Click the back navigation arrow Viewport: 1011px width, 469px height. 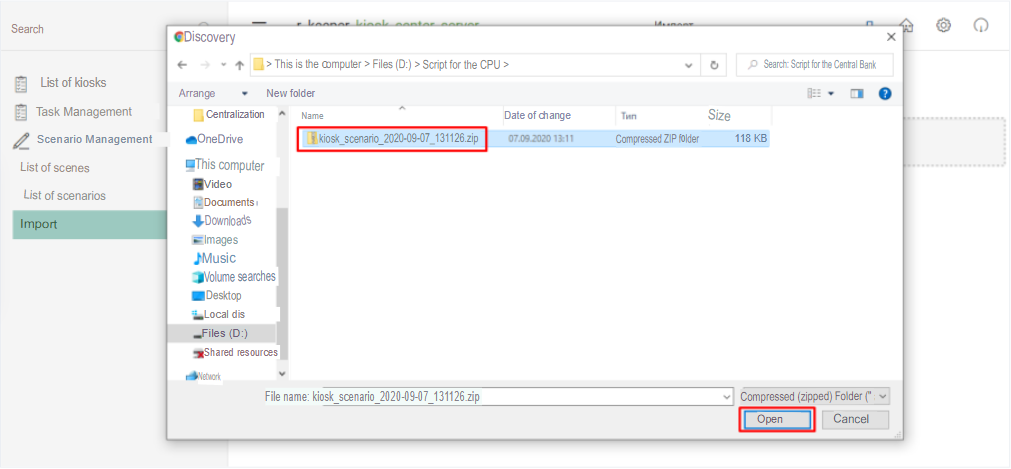(x=182, y=64)
